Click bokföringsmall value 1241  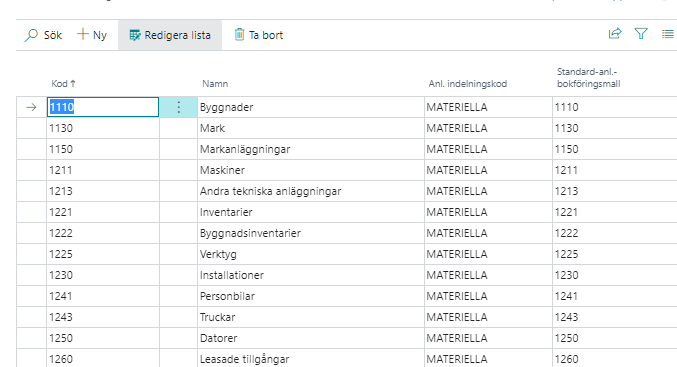point(566,296)
